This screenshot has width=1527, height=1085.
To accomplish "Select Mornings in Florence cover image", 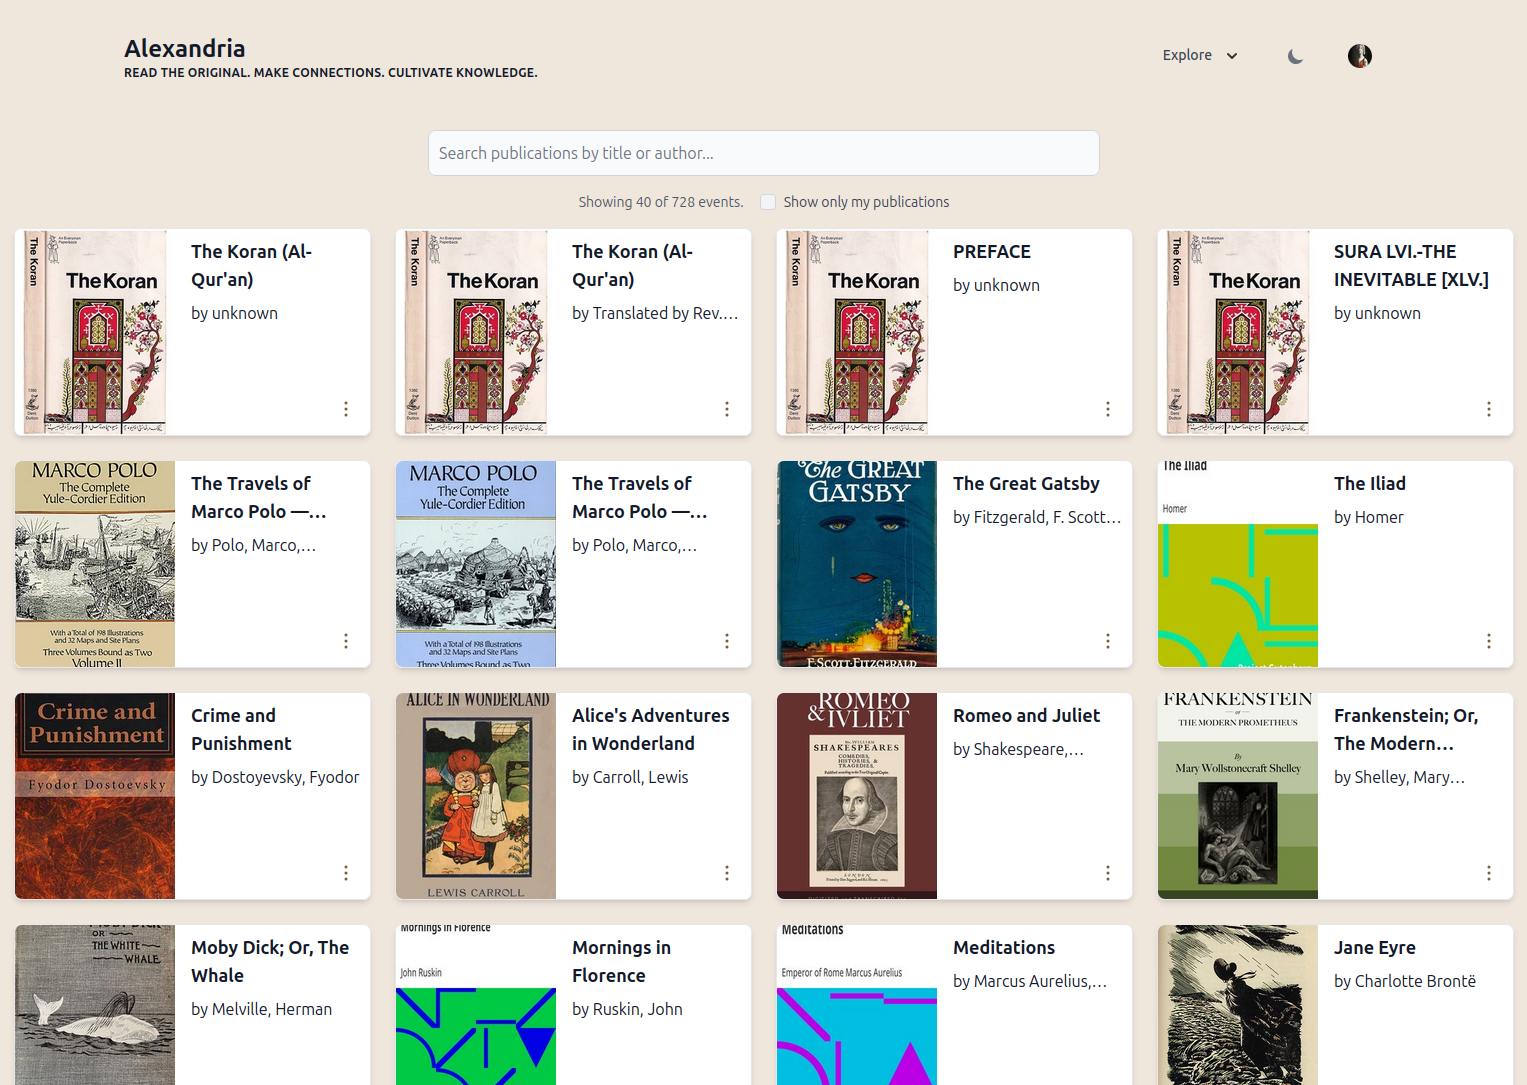I will [476, 1004].
